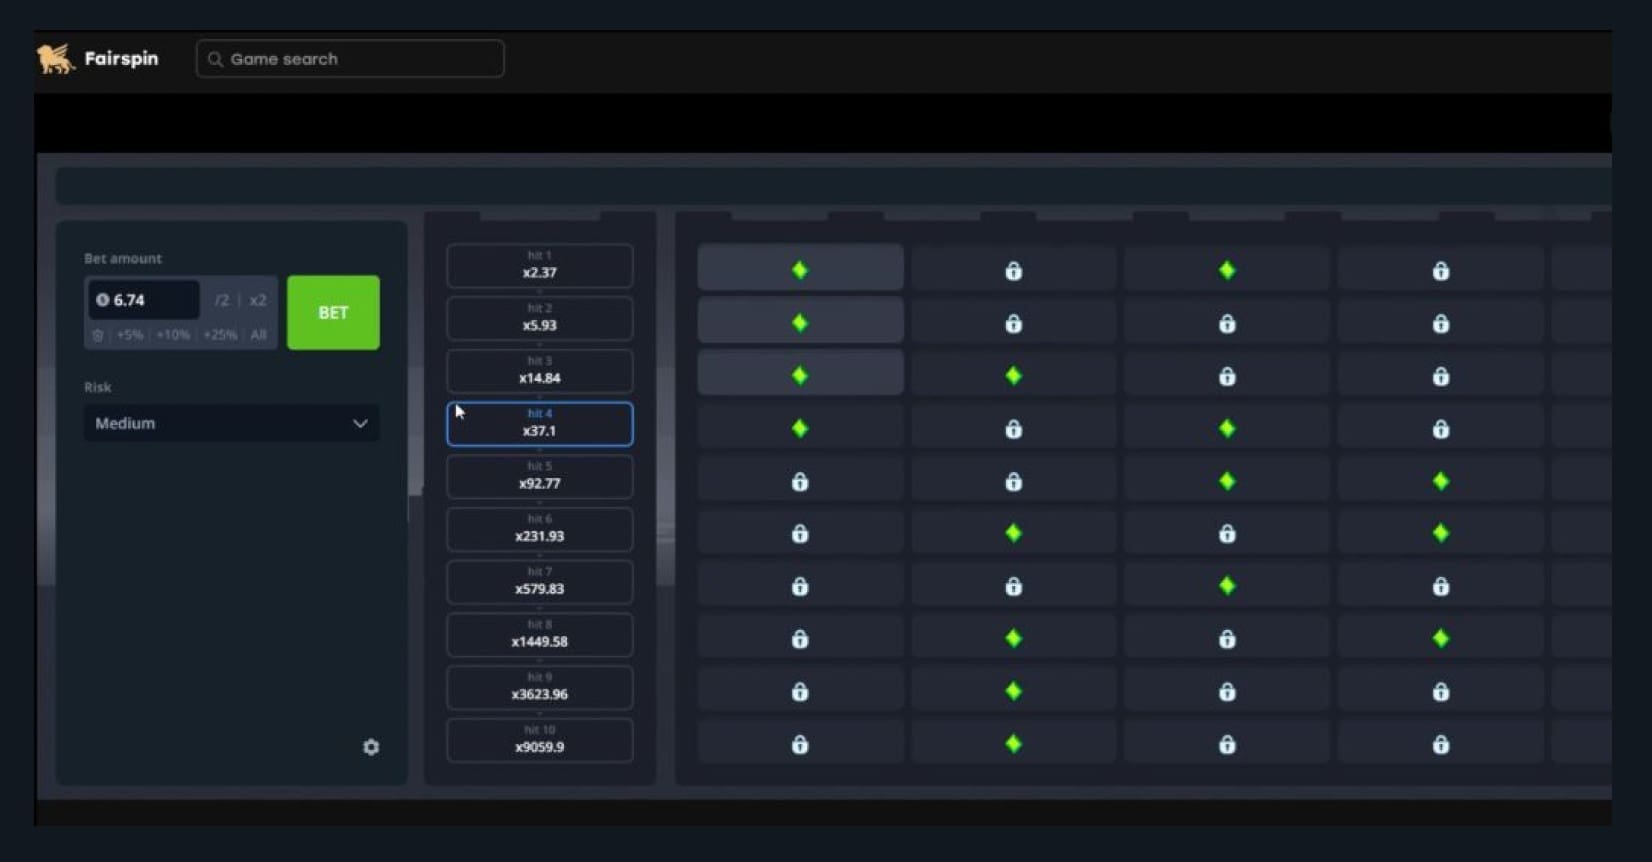This screenshot has height=862, width=1652.
Task: Double the bet with x2 button
Action: click(x=258, y=300)
